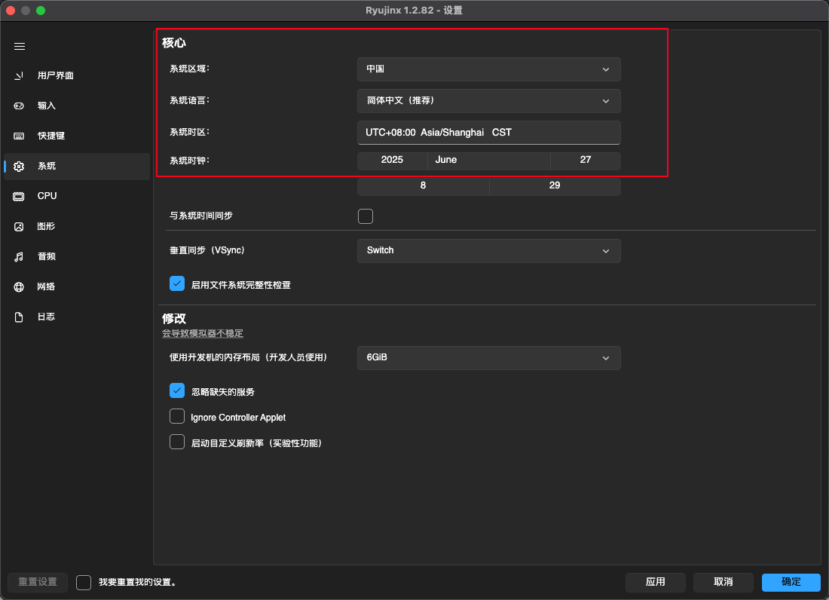This screenshot has width=829, height=600.
Task: Open the 垂直同步 (VSync) dropdown showing Switch
Action: 489,251
